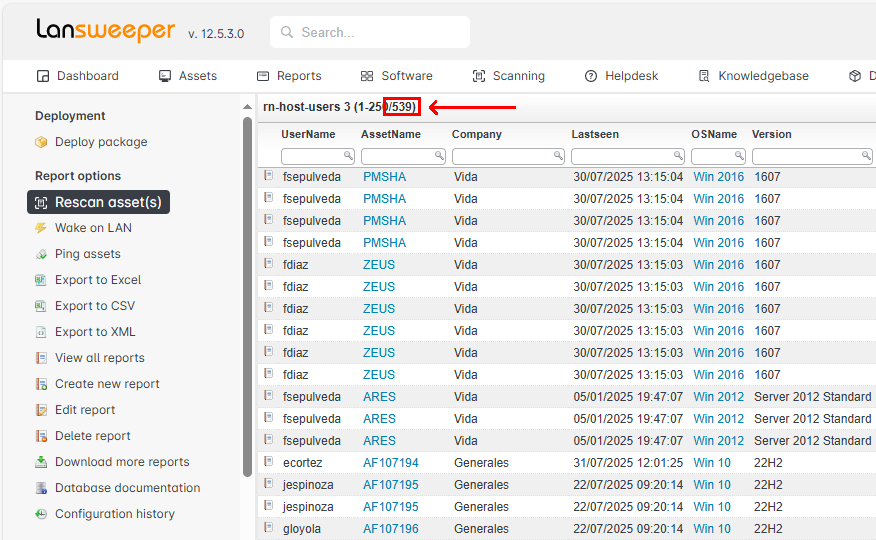Open the Helpdesk menu

tap(621, 76)
